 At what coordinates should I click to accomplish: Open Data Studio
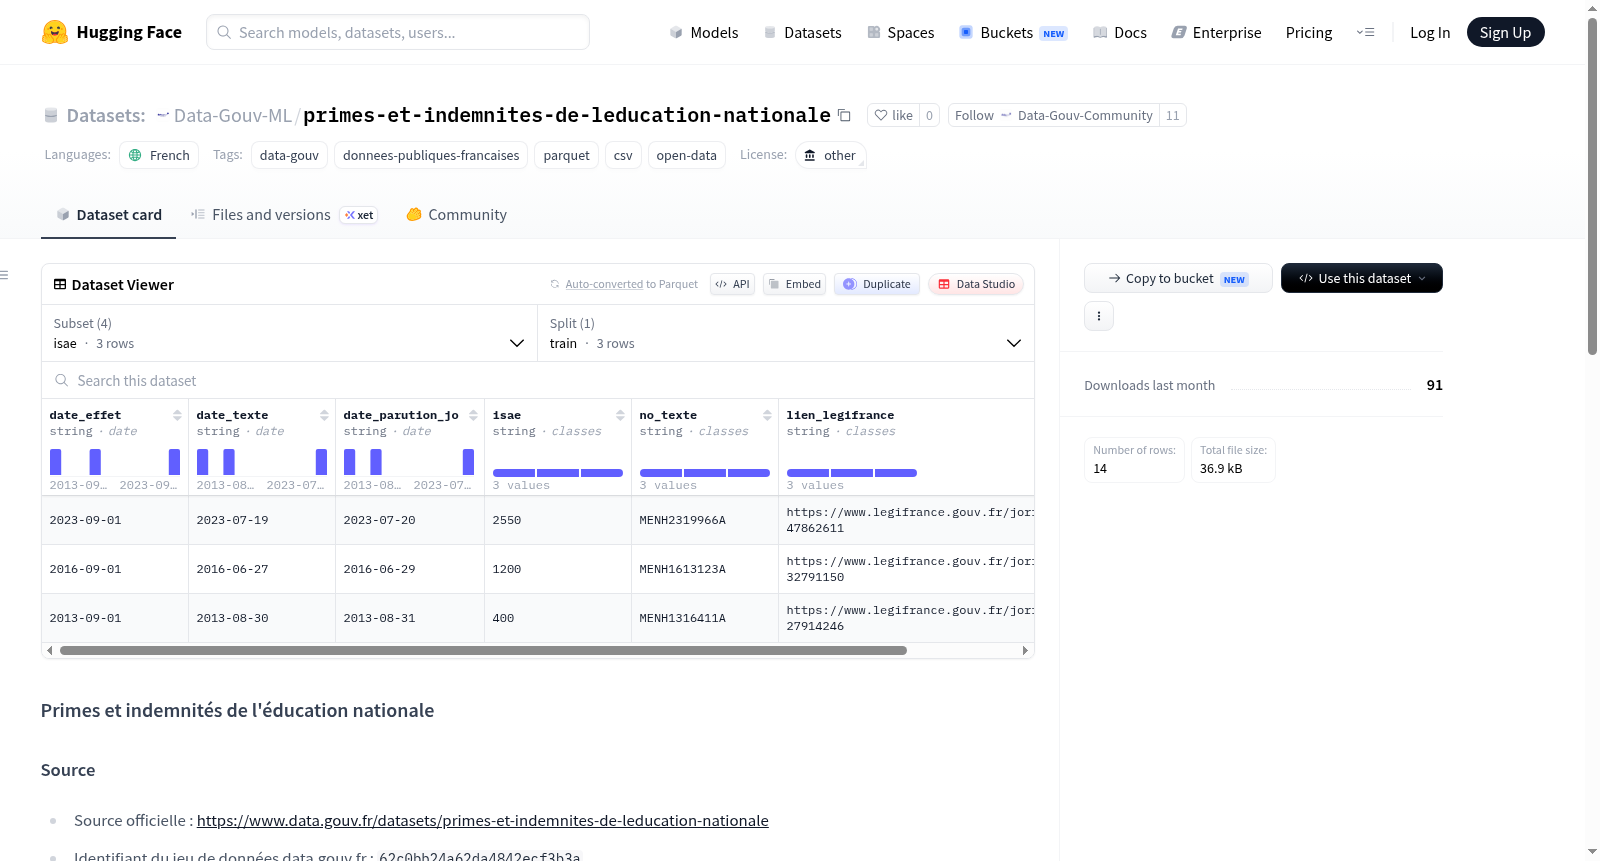click(976, 284)
